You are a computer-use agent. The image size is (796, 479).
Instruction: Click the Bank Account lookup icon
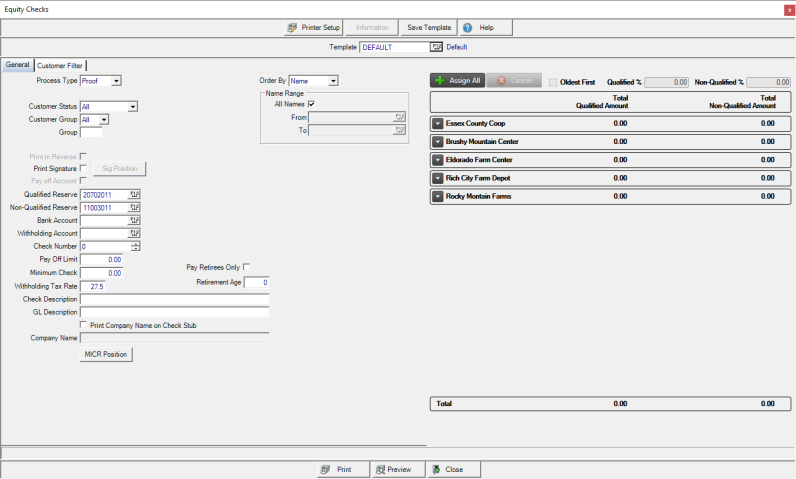point(135,220)
